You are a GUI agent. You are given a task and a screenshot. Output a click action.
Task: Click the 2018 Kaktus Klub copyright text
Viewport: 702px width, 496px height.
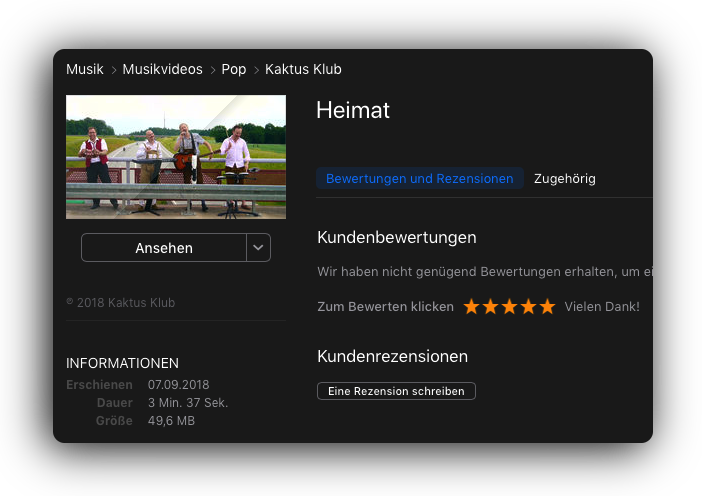120,303
